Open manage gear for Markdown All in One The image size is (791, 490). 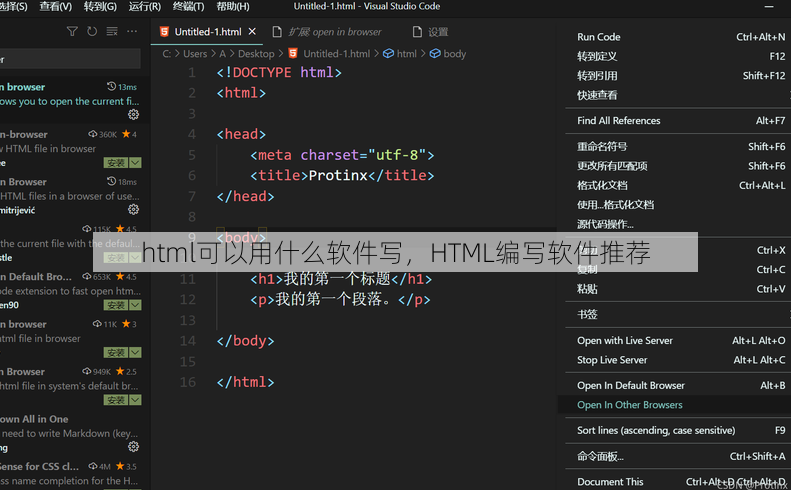click(133, 447)
